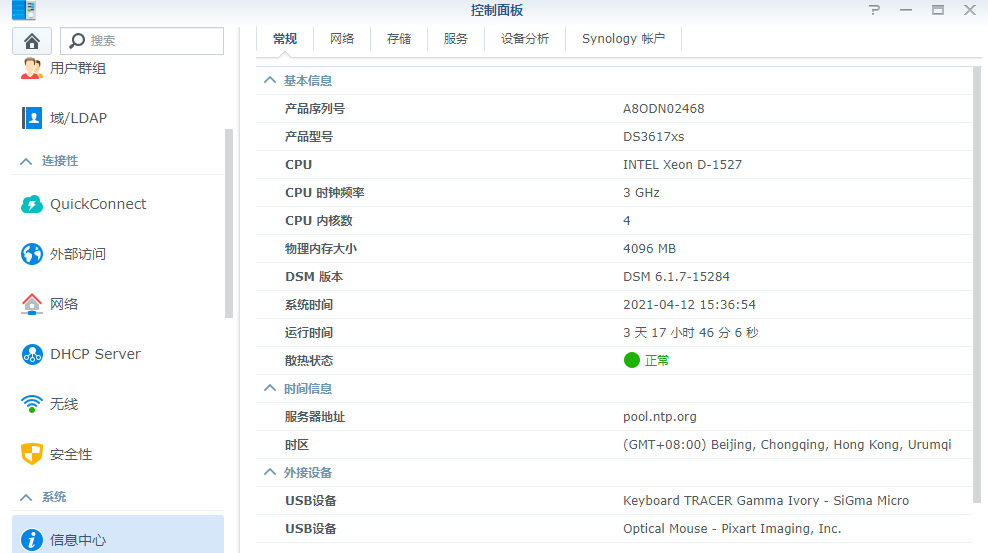
Task: Click the search magnifier icon
Action: [77, 41]
